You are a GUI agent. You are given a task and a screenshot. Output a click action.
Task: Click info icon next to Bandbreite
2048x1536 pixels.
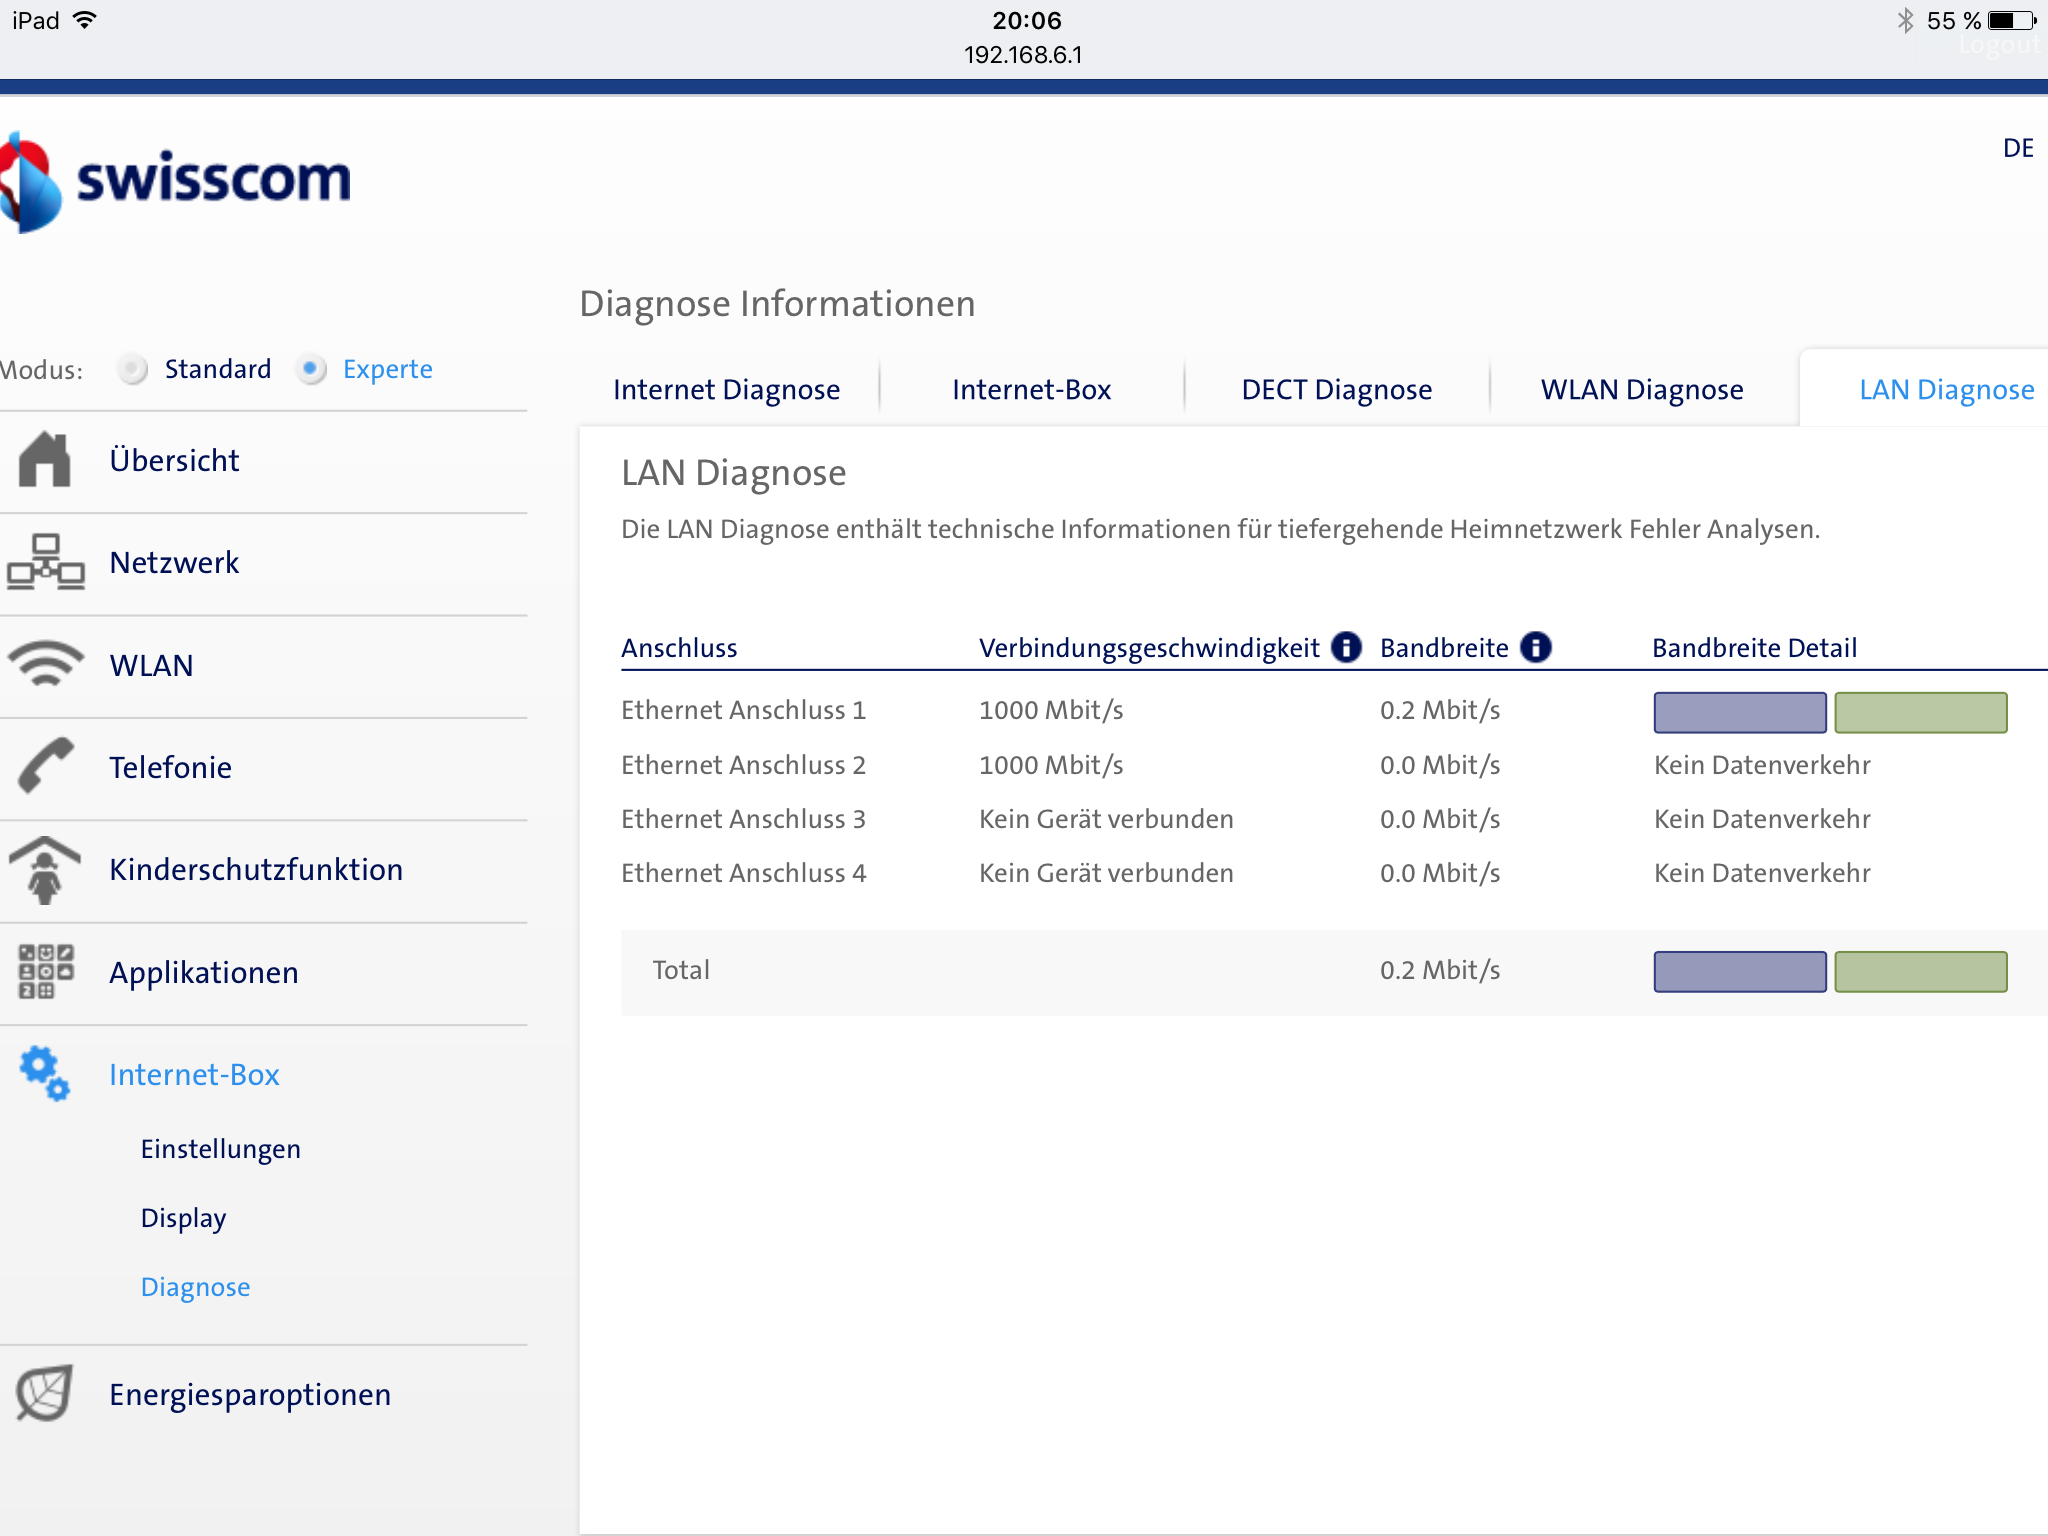[1535, 648]
